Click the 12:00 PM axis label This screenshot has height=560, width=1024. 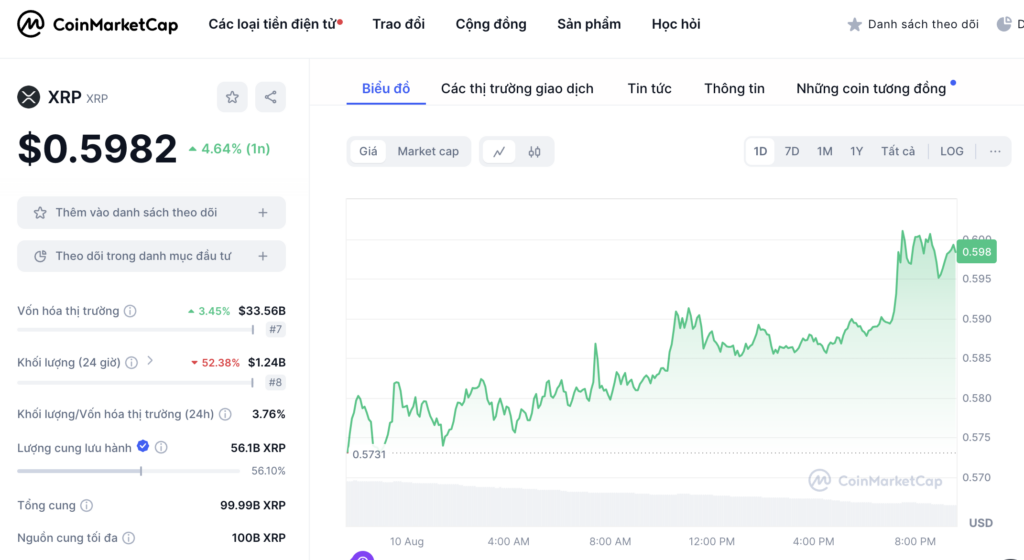click(x=711, y=542)
